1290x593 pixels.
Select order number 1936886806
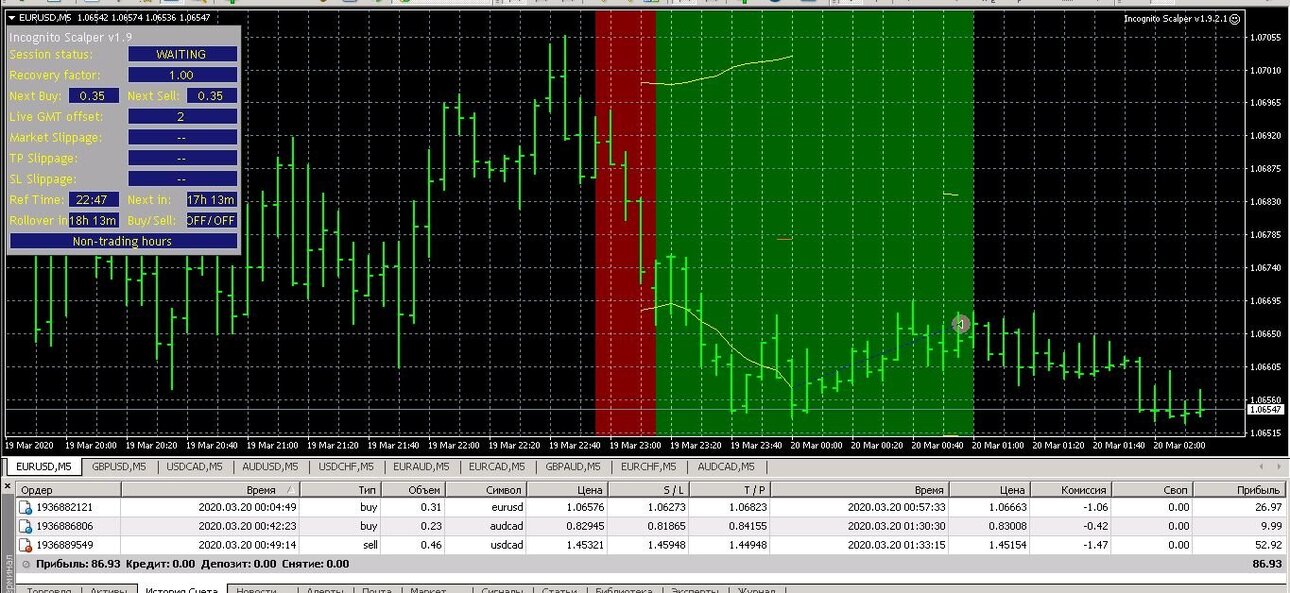(x=65, y=526)
